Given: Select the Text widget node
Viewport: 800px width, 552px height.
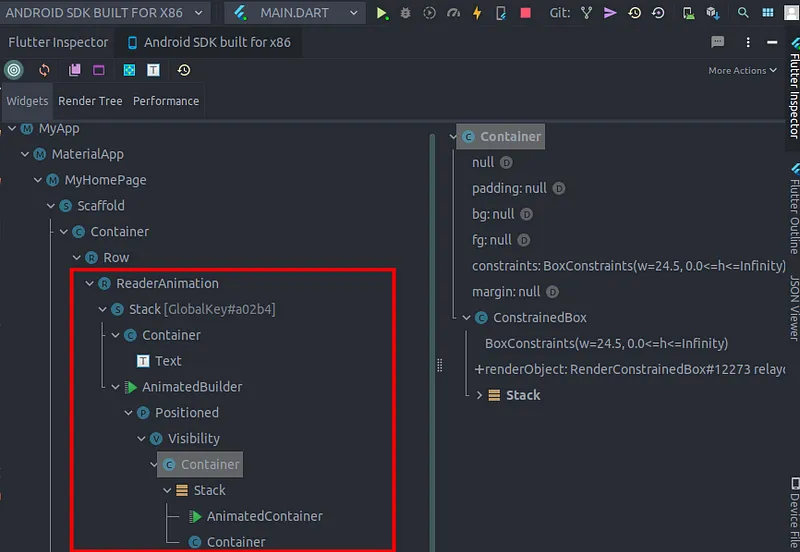Looking at the screenshot, I should [x=159, y=361].
